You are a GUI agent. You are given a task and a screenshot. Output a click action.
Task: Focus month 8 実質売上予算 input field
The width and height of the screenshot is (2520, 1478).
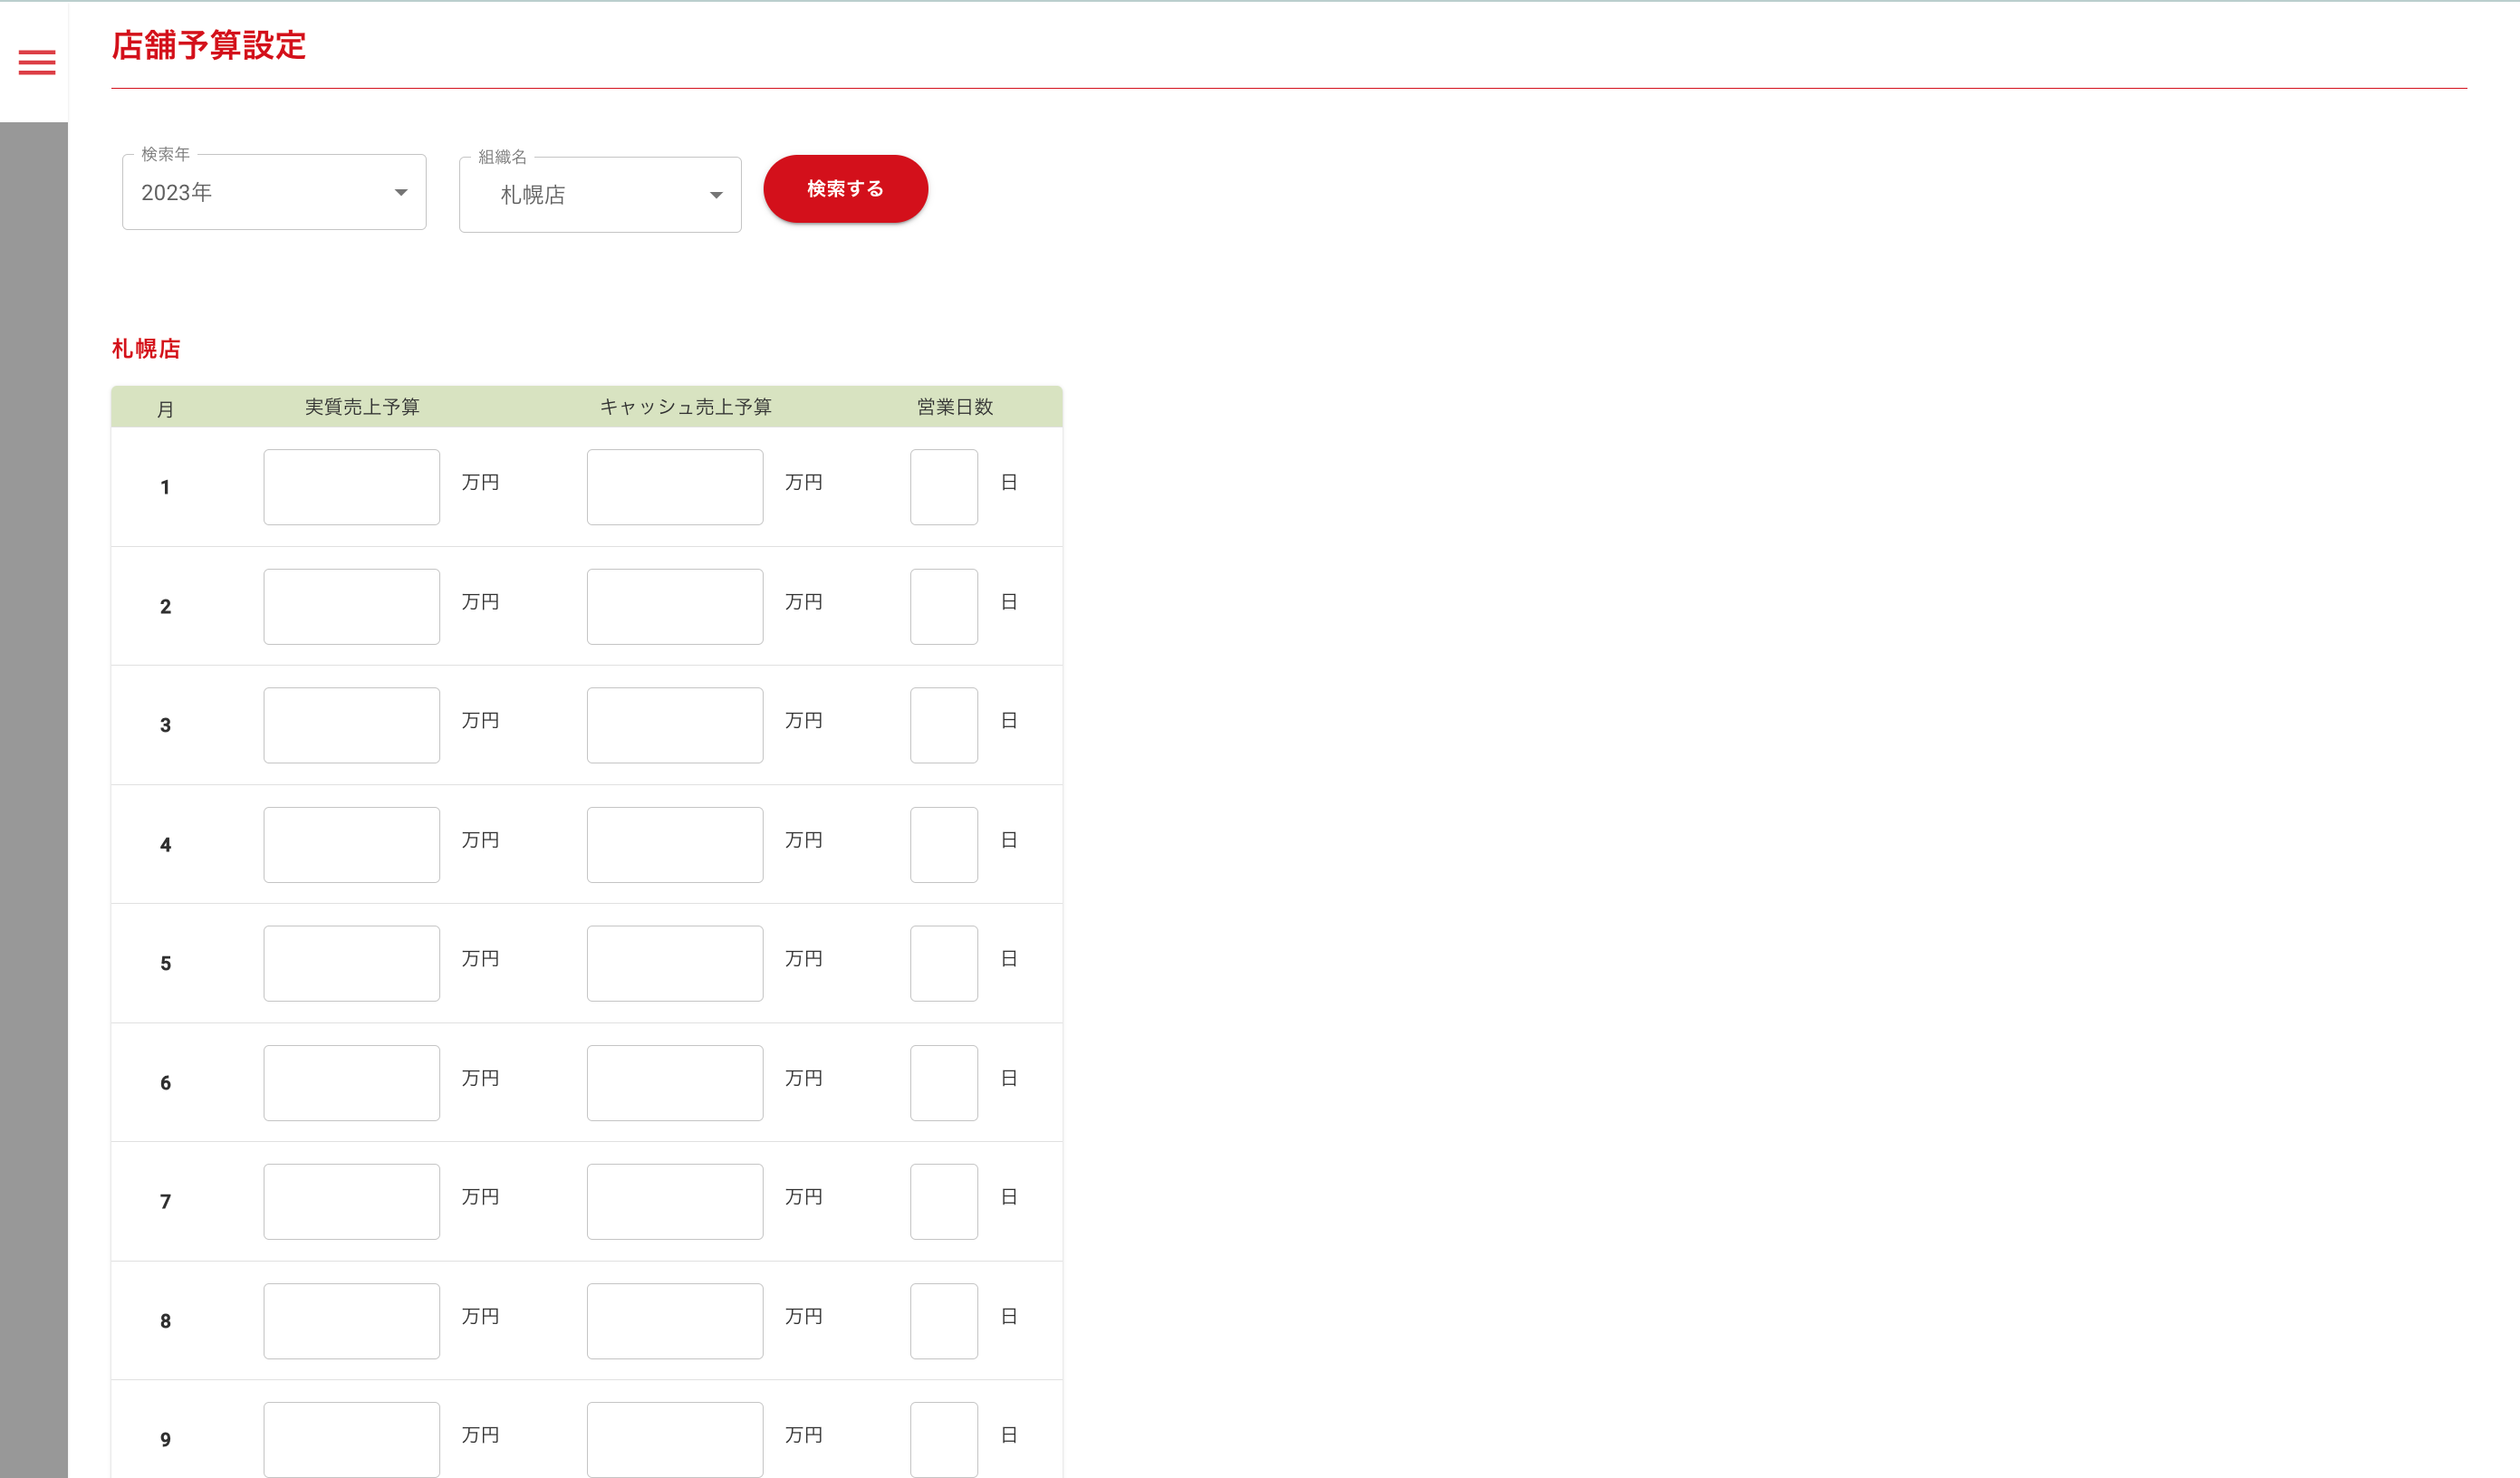pyautogui.click(x=351, y=1321)
